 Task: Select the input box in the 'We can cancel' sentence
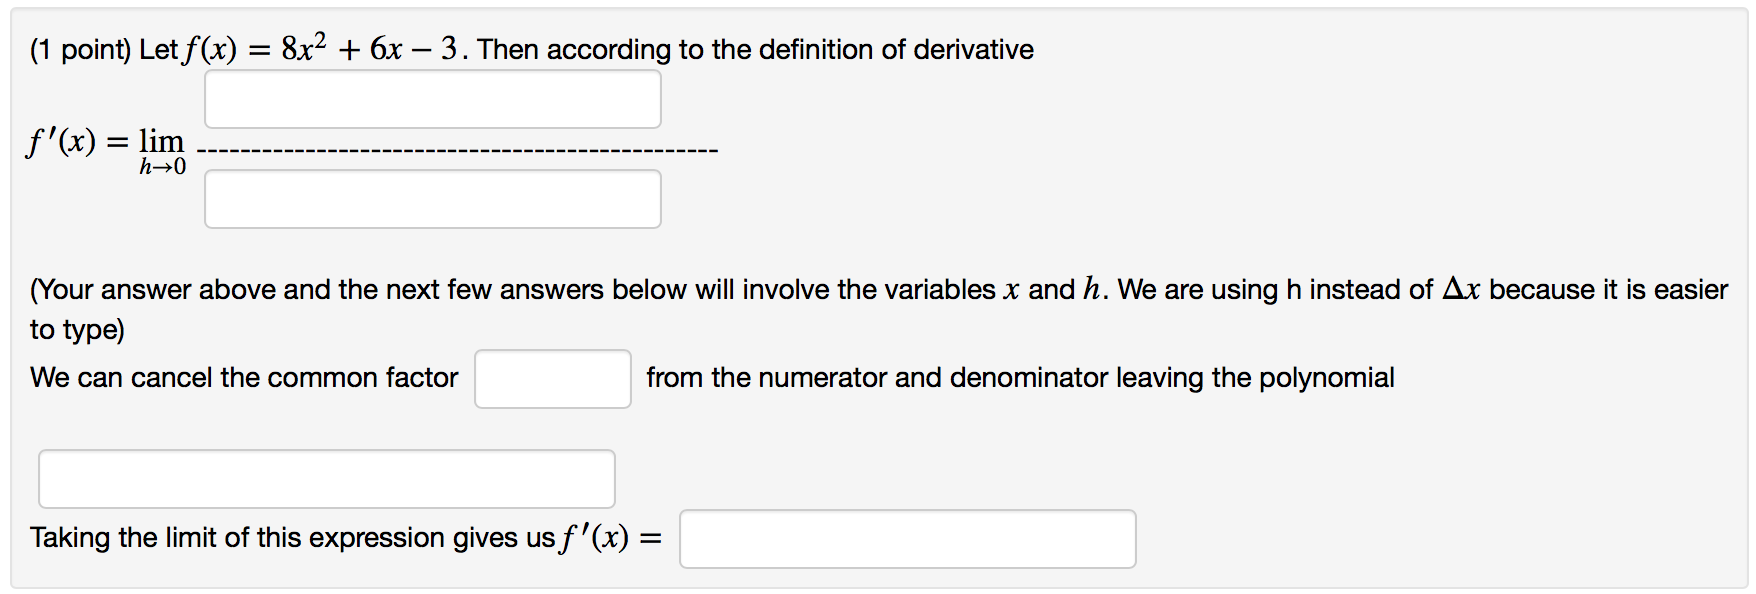tap(552, 378)
